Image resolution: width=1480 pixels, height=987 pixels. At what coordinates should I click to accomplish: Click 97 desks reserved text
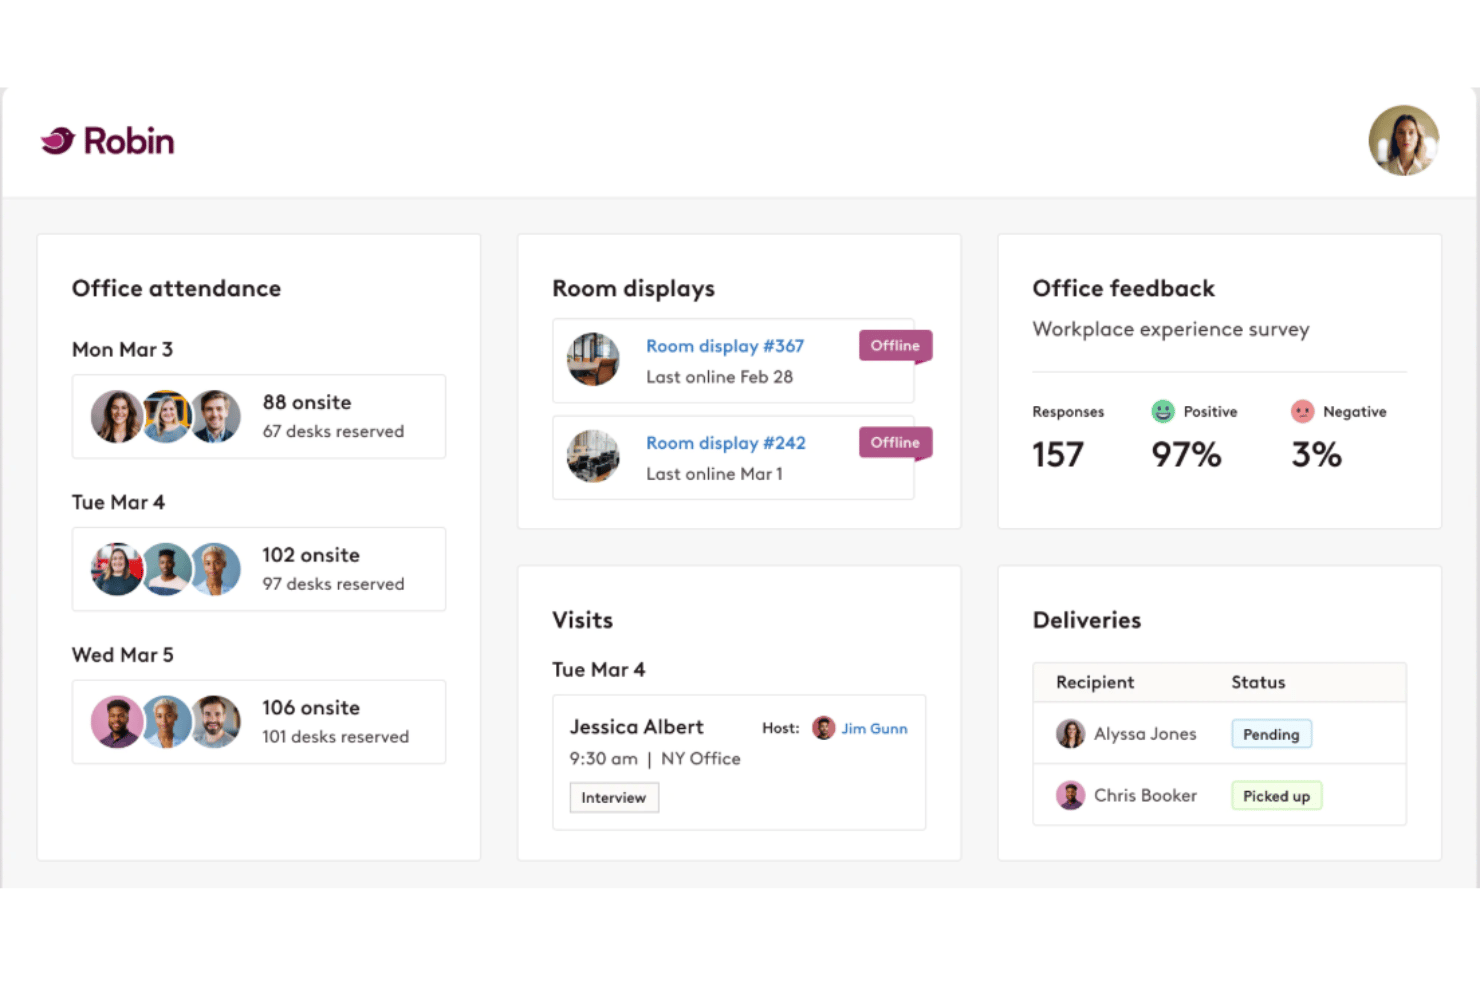pyautogui.click(x=334, y=584)
